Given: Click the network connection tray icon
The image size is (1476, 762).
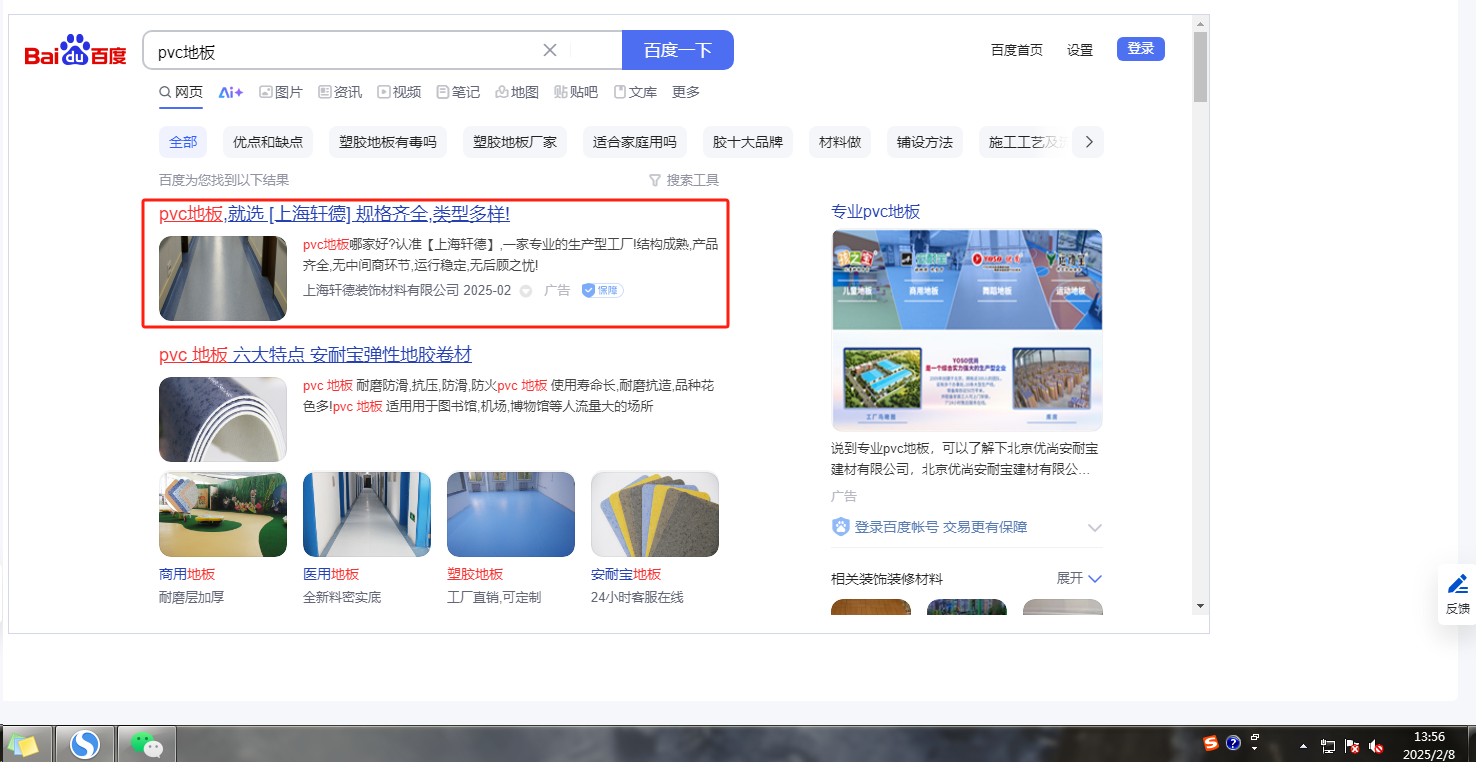Looking at the screenshot, I should click(1328, 746).
